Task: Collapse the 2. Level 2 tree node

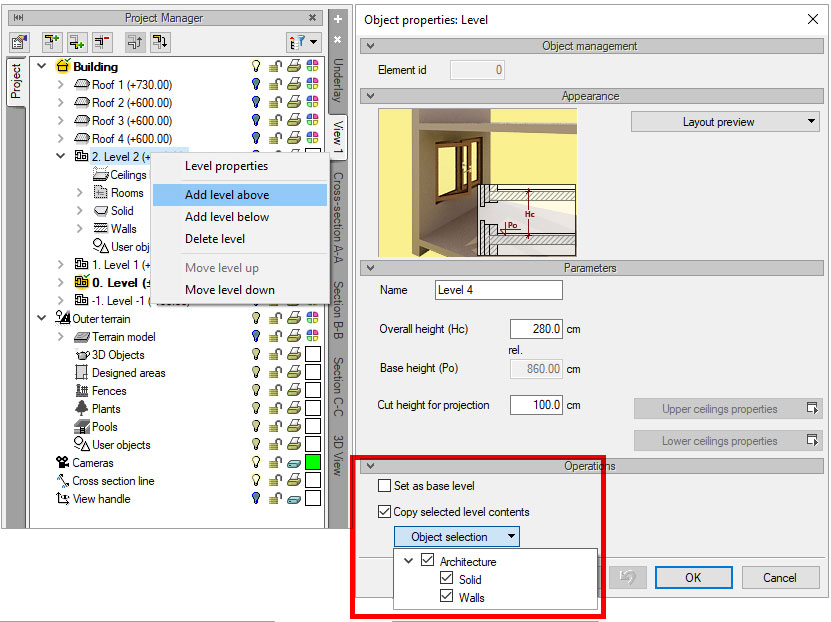Action: point(60,156)
